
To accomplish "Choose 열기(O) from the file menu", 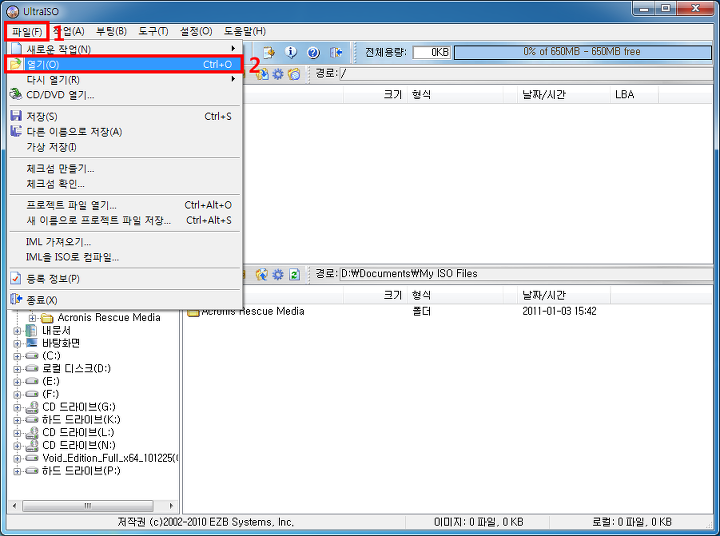I will (x=124, y=64).
